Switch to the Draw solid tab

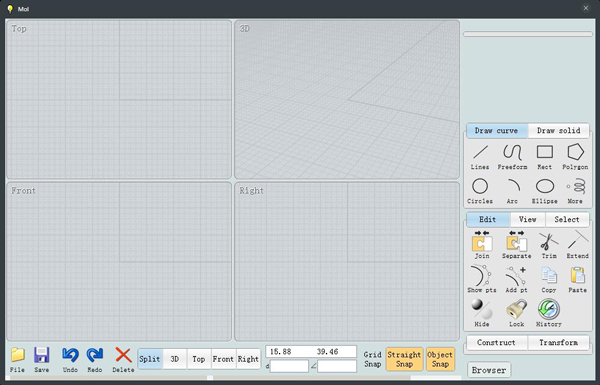(559, 131)
